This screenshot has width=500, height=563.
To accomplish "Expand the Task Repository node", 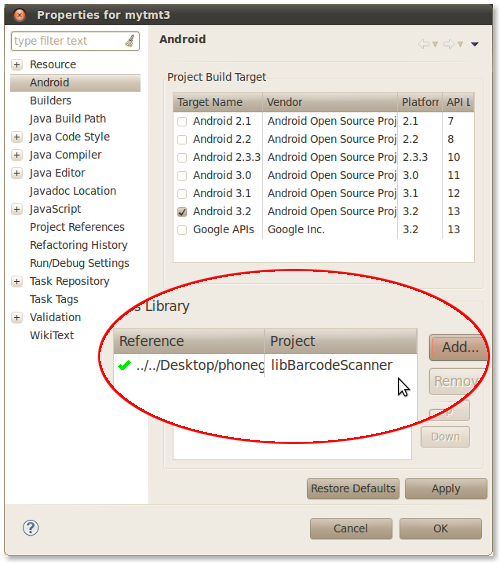I will click(x=17, y=282).
